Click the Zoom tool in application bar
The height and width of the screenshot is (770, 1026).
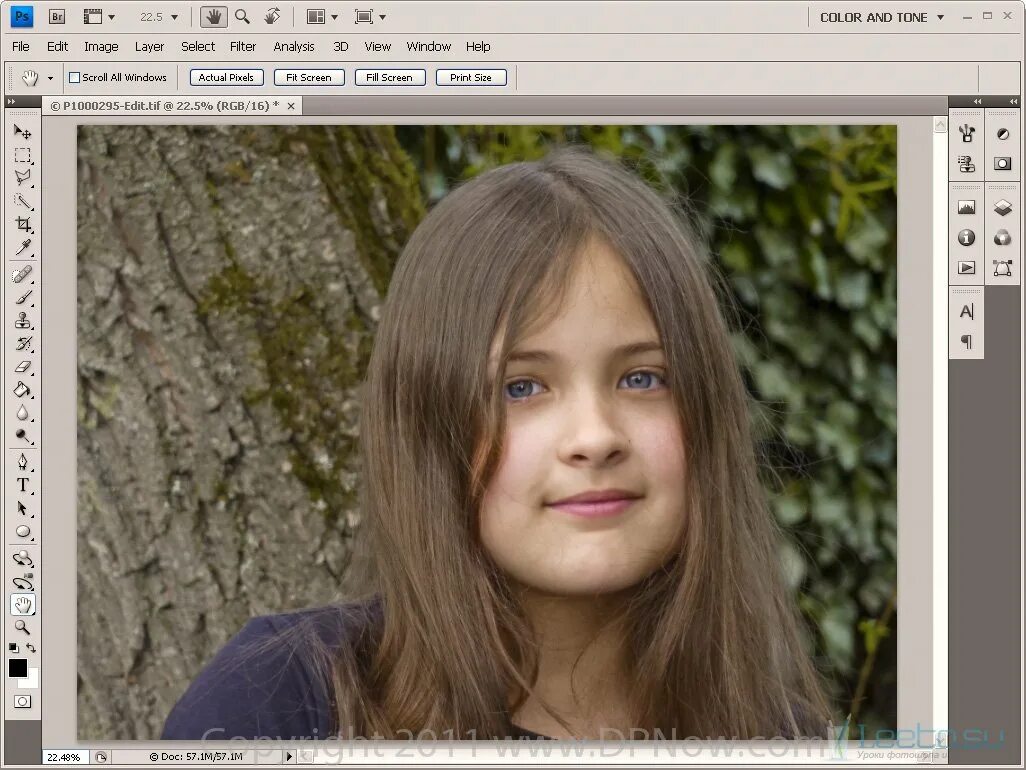[242, 17]
